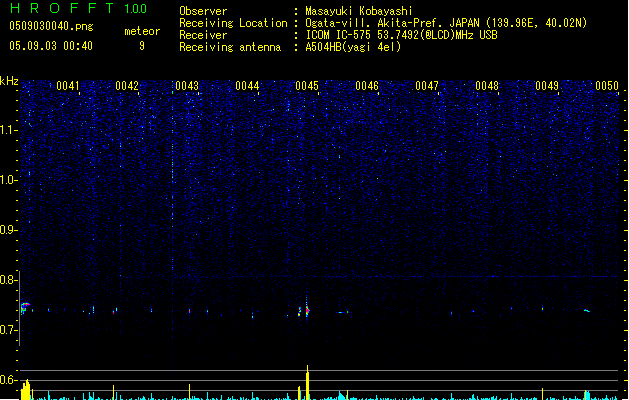
Task: Click the ICOM IC-575 receiver text
Action: [x=401, y=35]
